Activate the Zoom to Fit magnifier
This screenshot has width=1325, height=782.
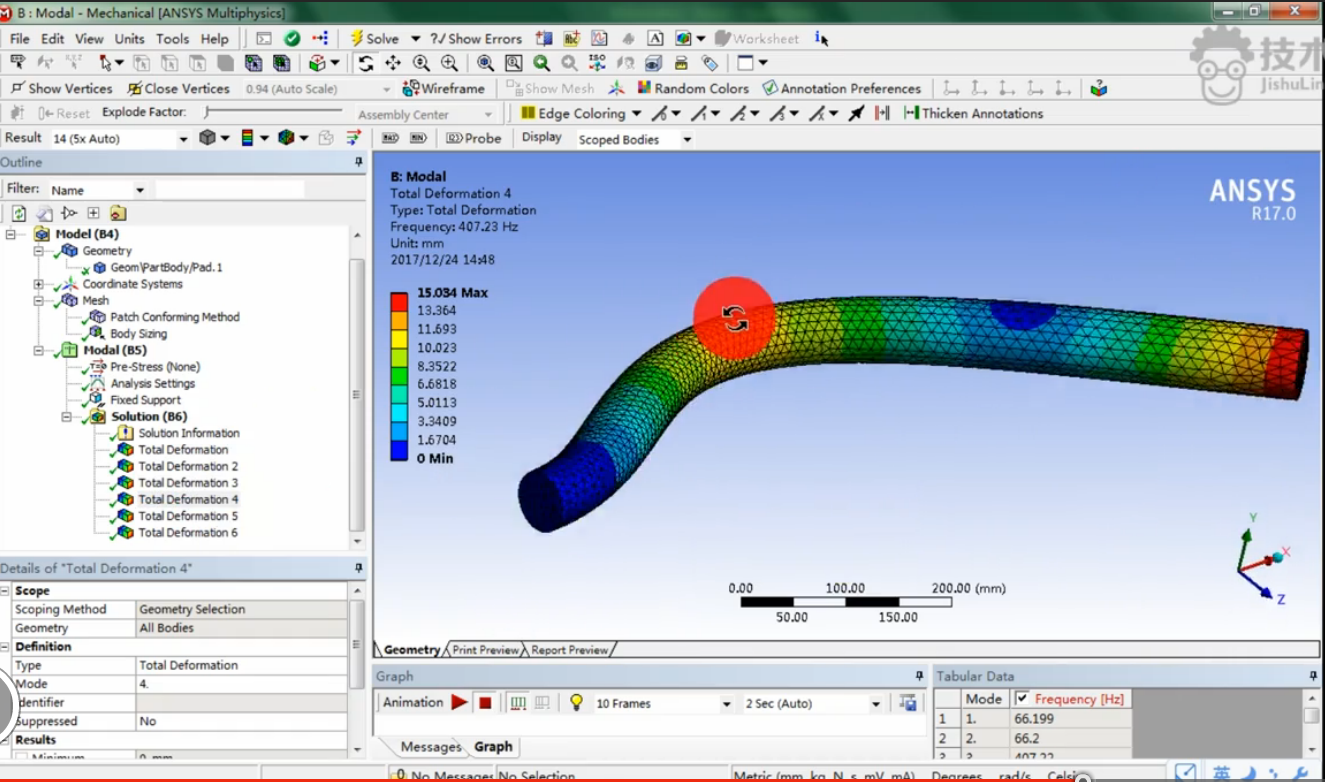(485, 63)
